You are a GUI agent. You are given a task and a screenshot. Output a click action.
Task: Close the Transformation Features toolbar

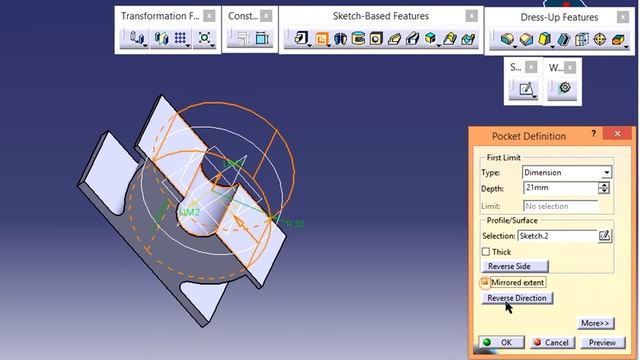[209, 16]
